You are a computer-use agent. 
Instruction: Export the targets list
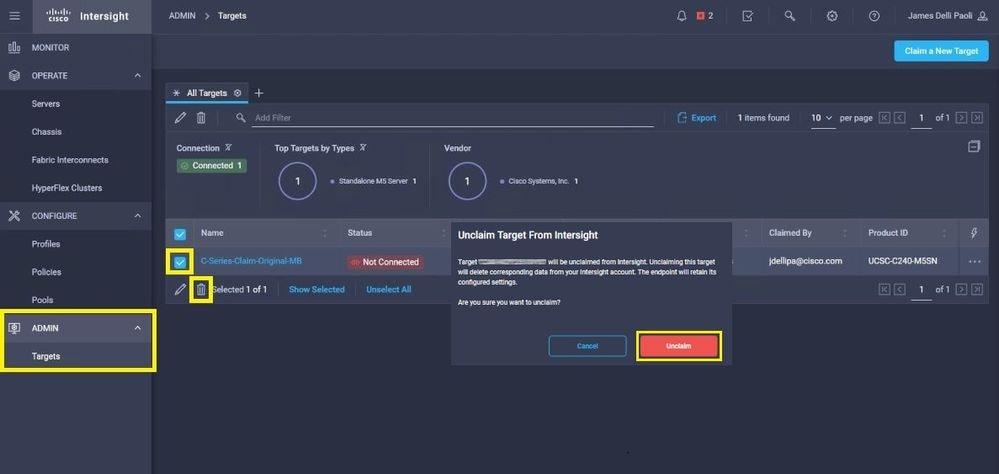click(696, 118)
